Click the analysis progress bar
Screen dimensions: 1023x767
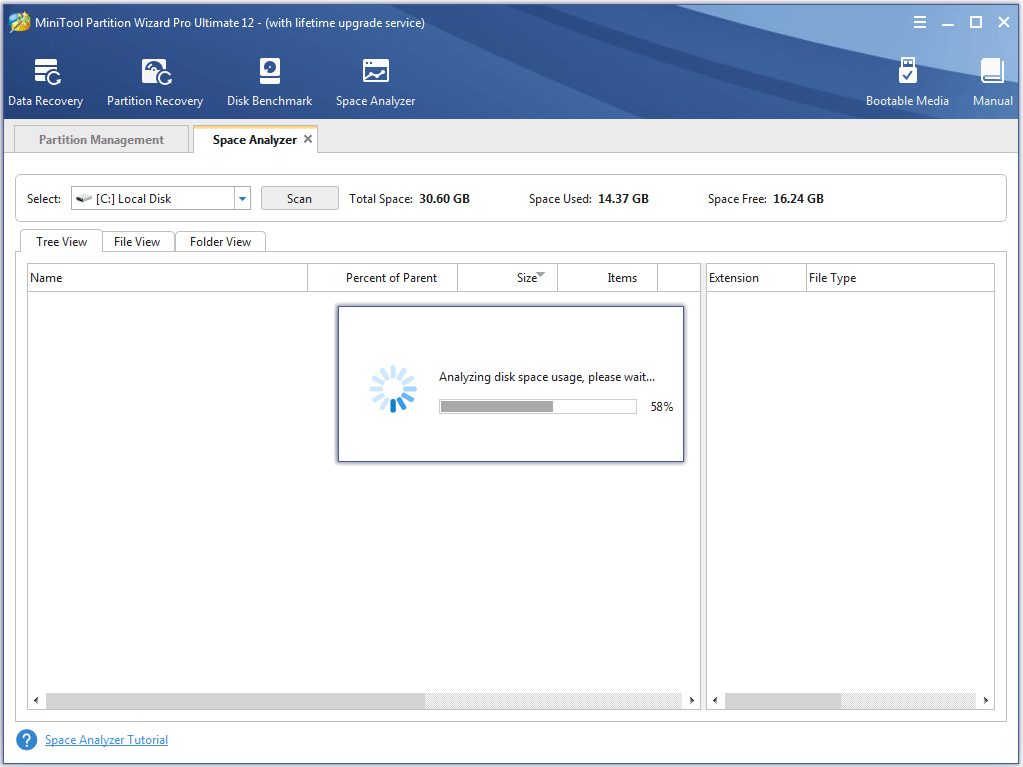[538, 406]
